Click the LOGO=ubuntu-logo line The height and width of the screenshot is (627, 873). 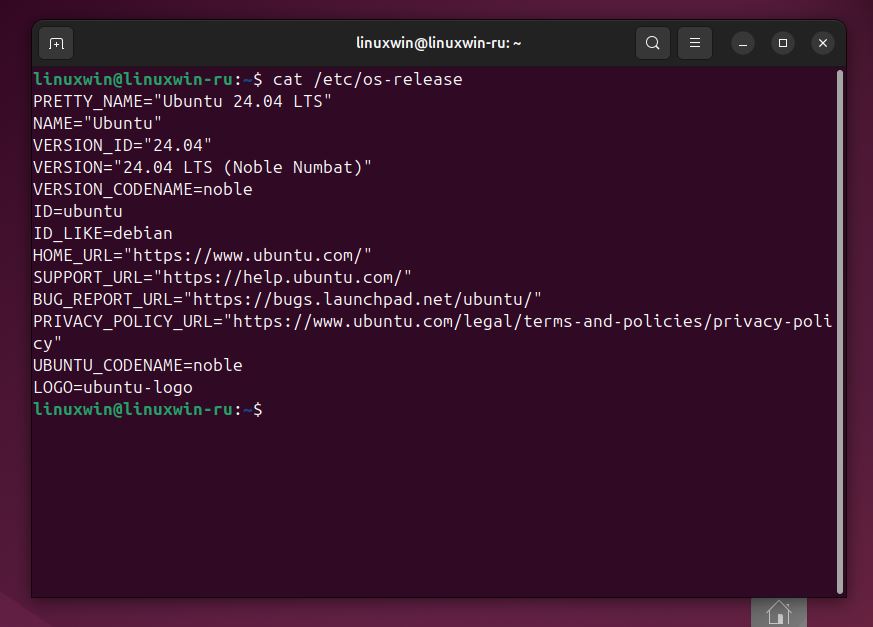[x=112, y=388]
